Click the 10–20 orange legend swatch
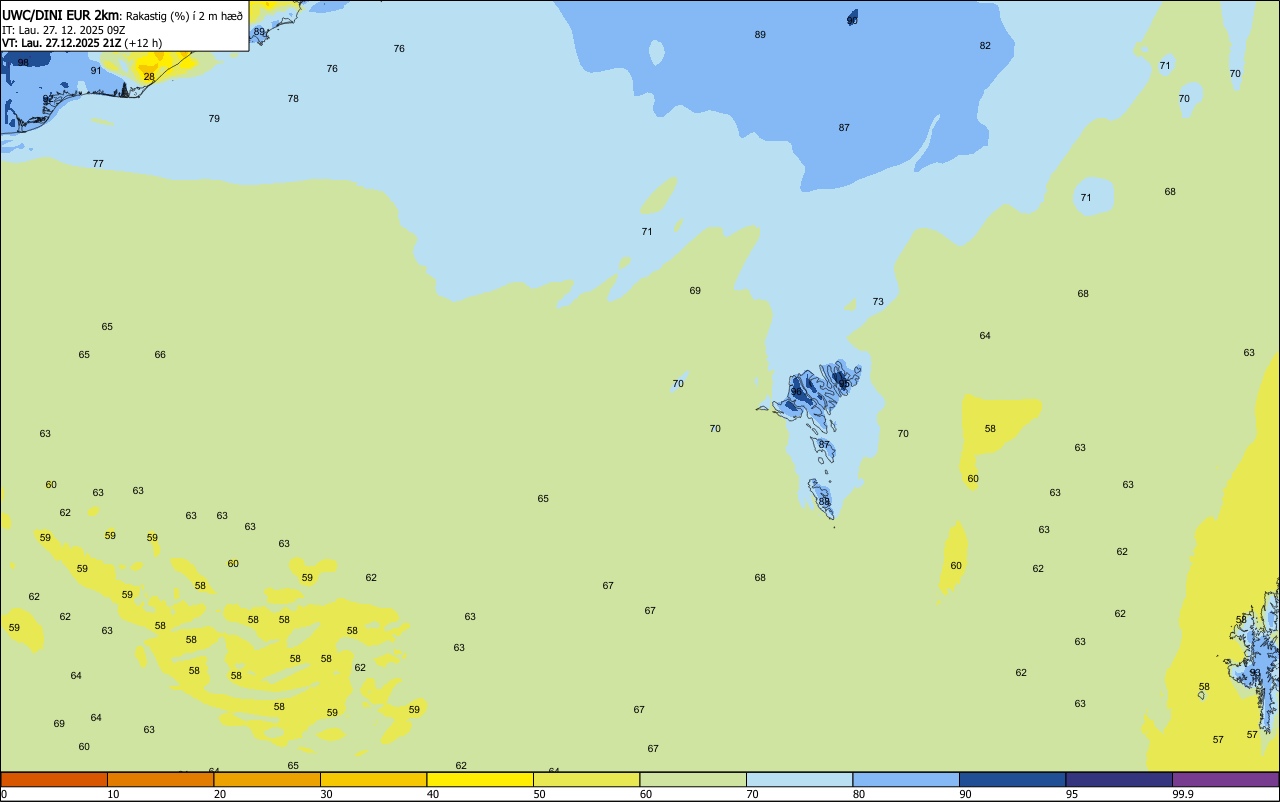This screenshot has height=802, width=1280. [x=160, y=779]
